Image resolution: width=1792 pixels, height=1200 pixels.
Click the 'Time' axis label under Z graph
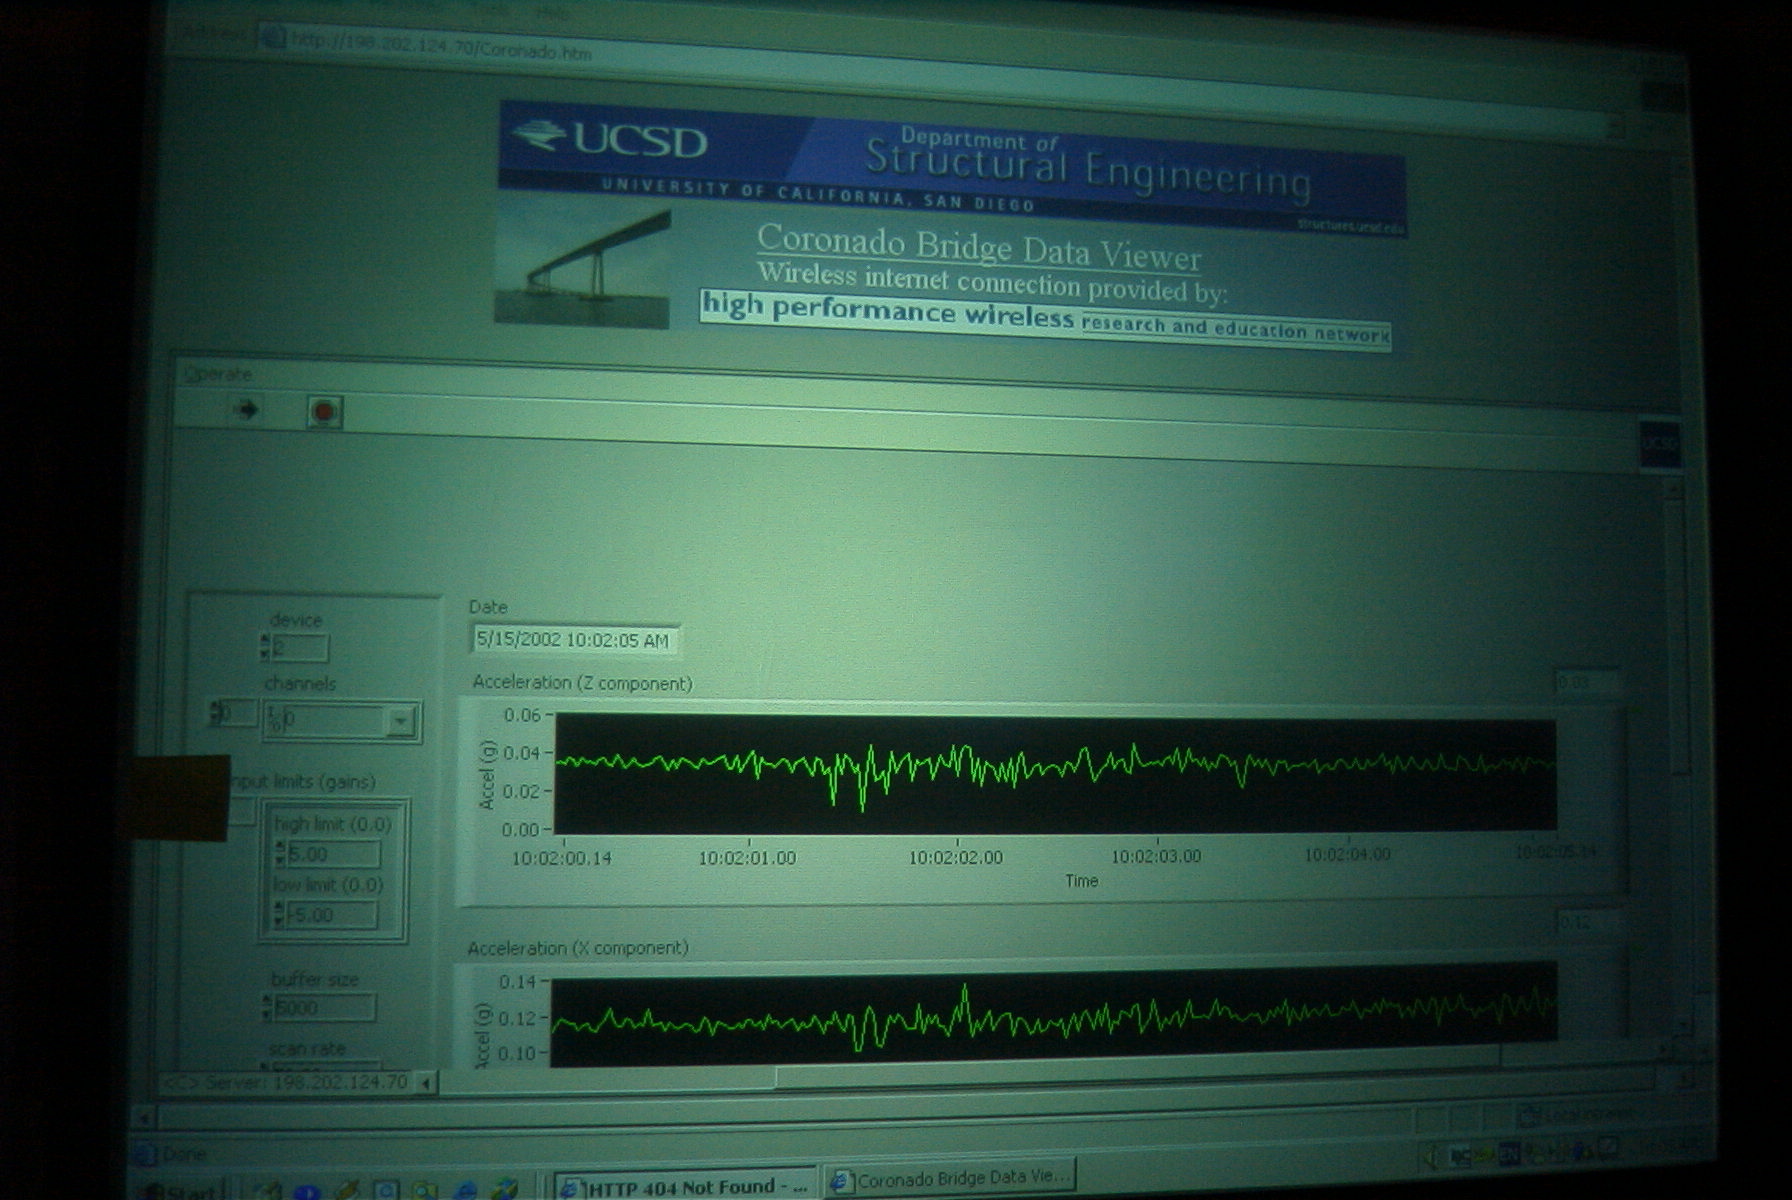1081,881
